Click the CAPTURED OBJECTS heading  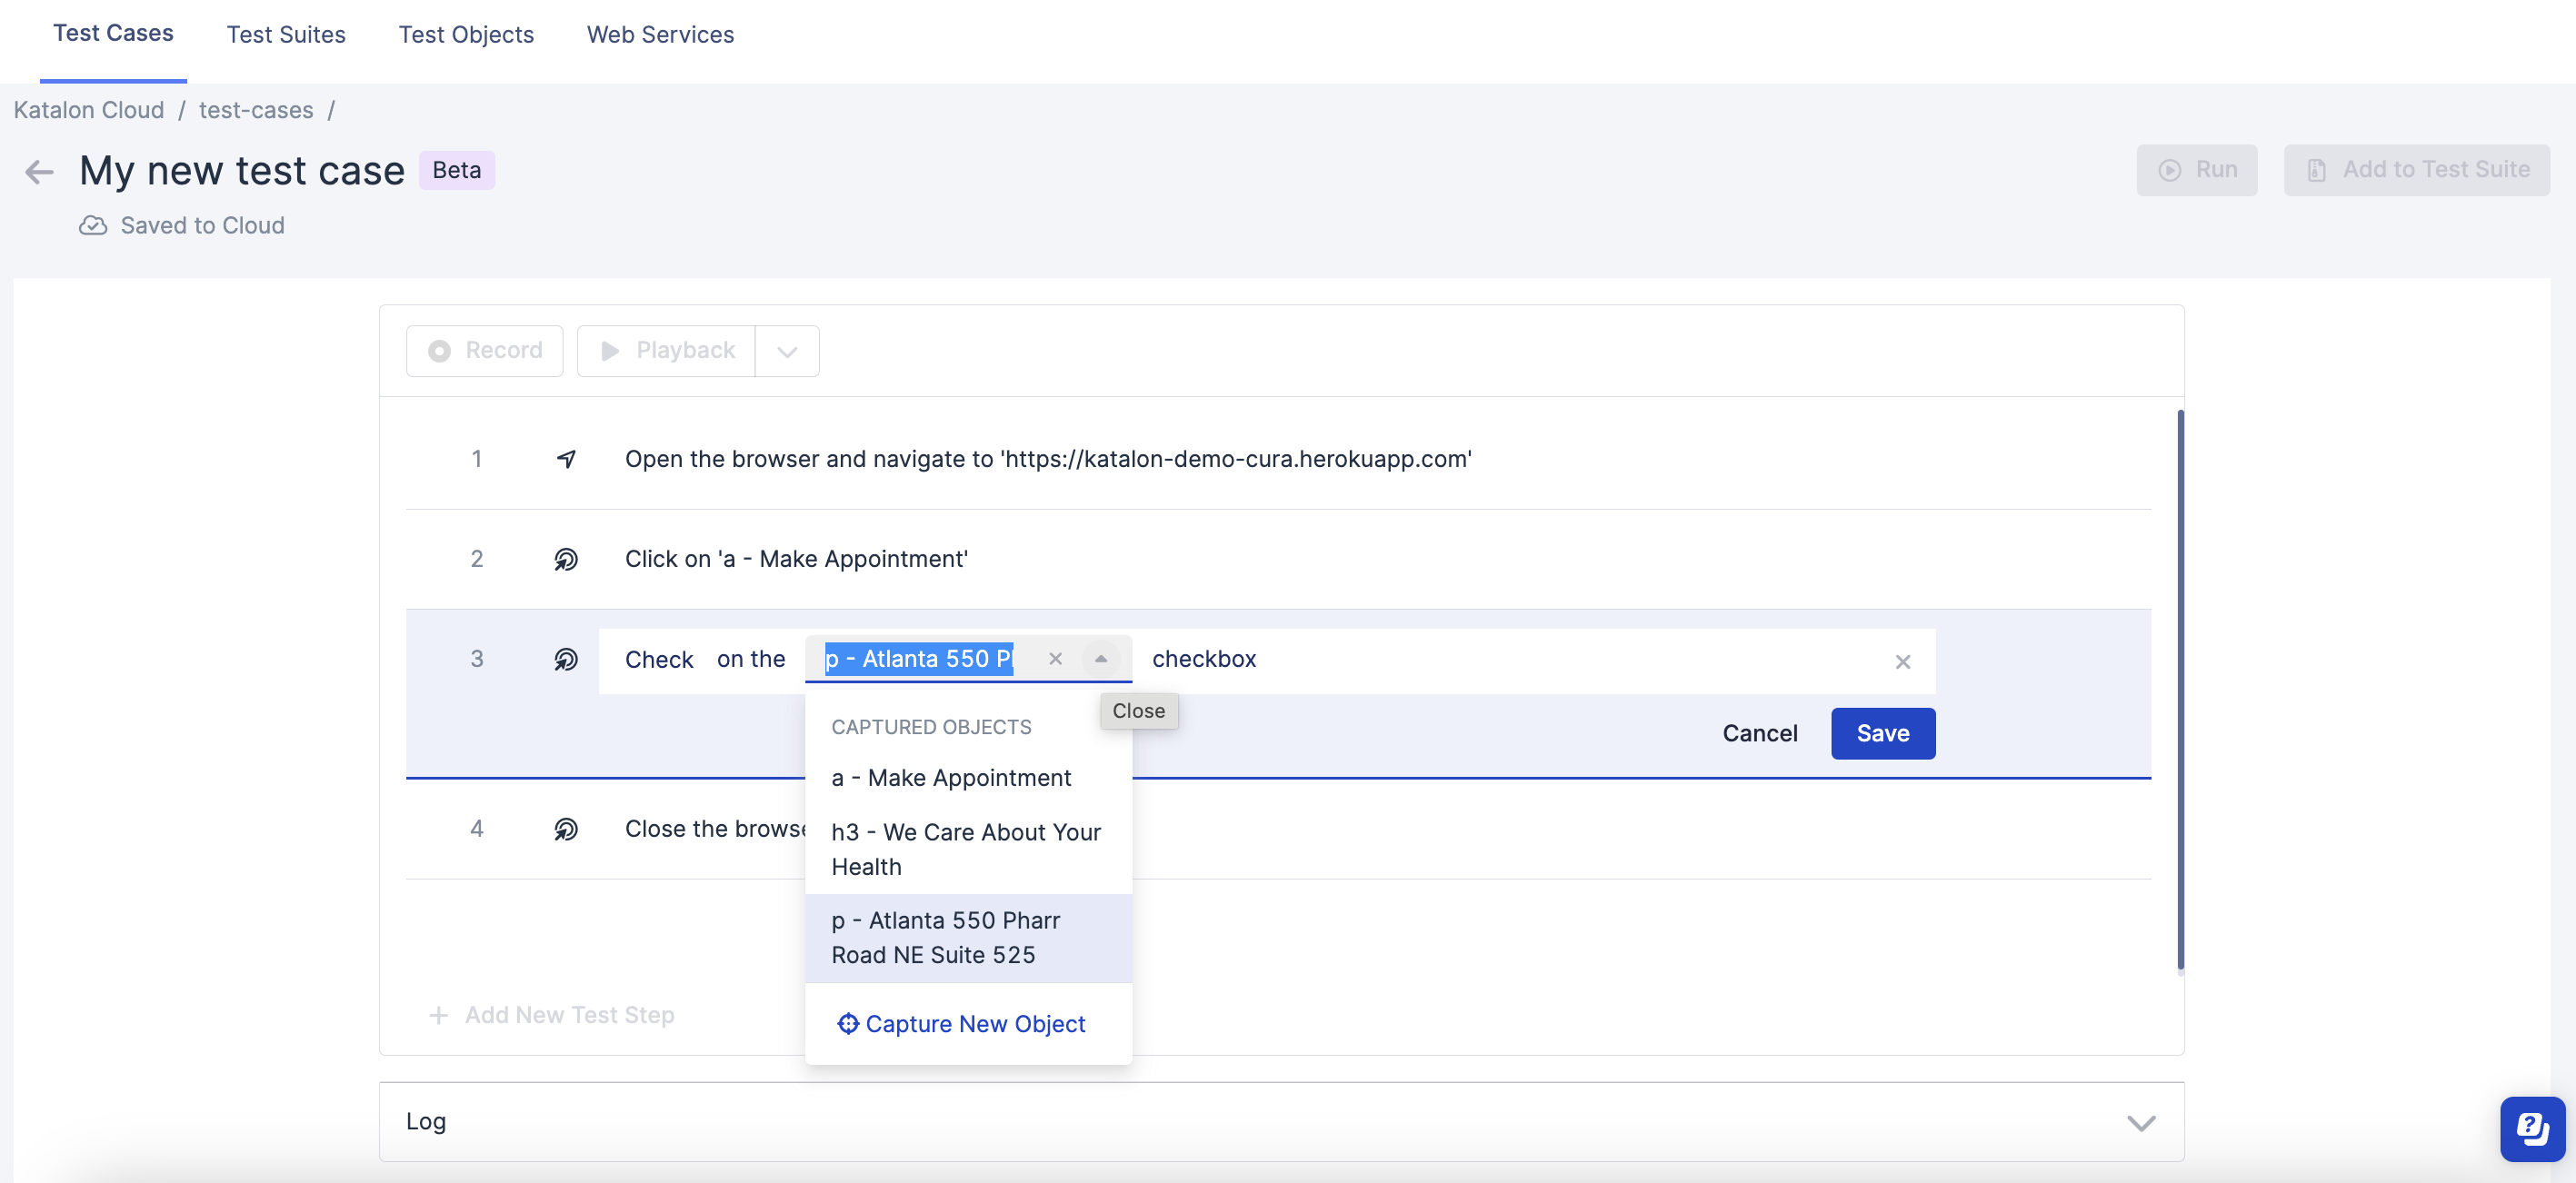click(x=931, y=727)
